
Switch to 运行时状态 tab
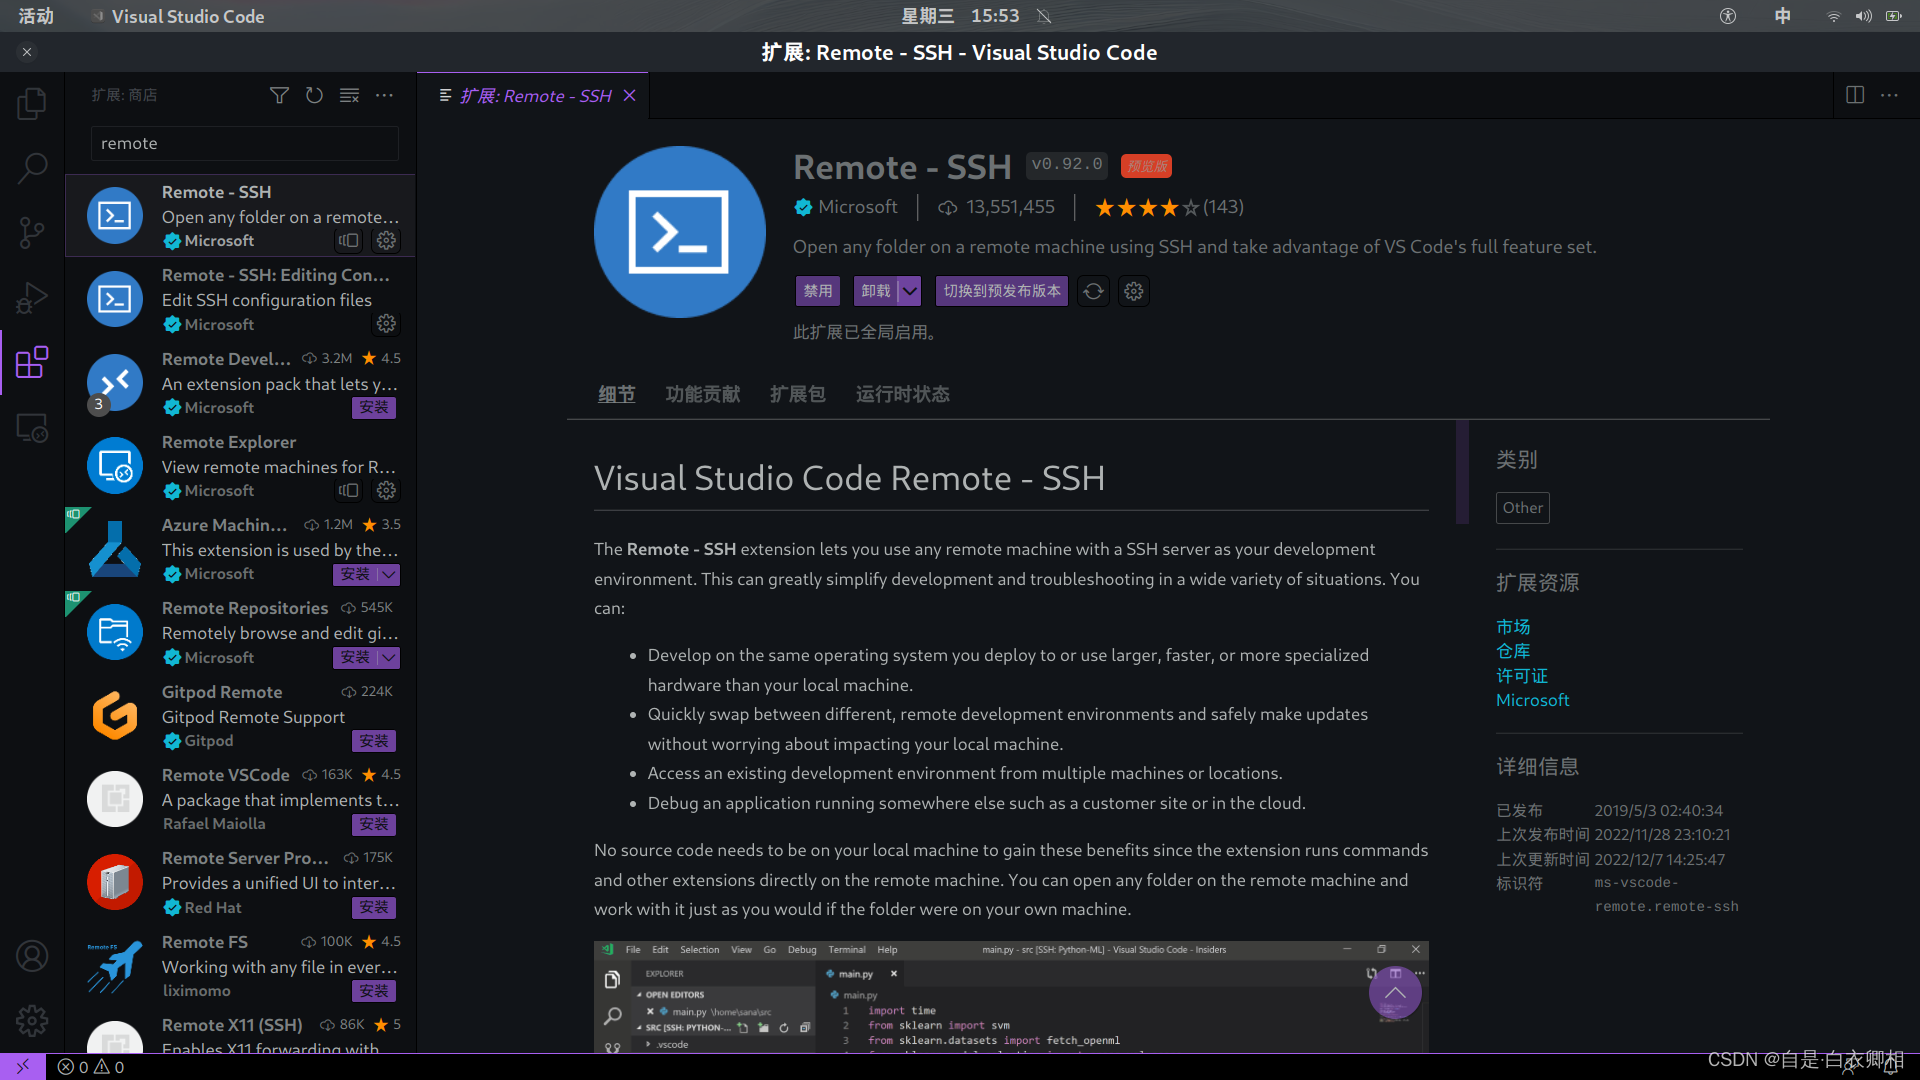[903, 394]
